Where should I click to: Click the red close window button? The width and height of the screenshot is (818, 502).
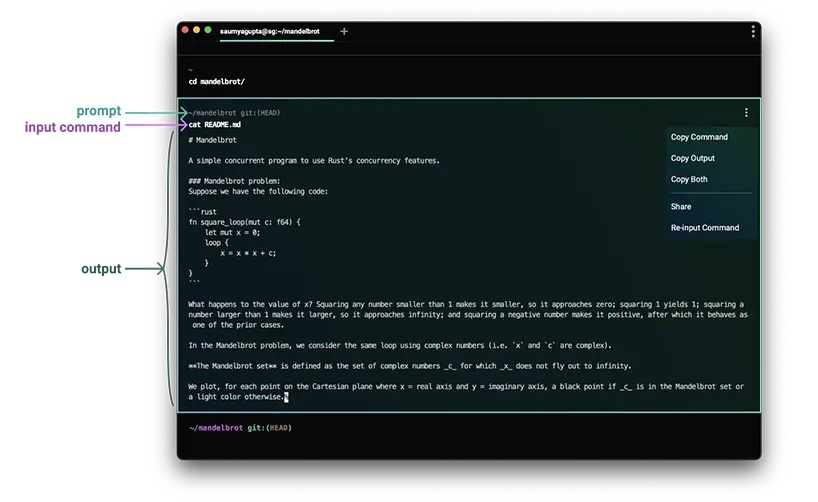pos(185,30)
